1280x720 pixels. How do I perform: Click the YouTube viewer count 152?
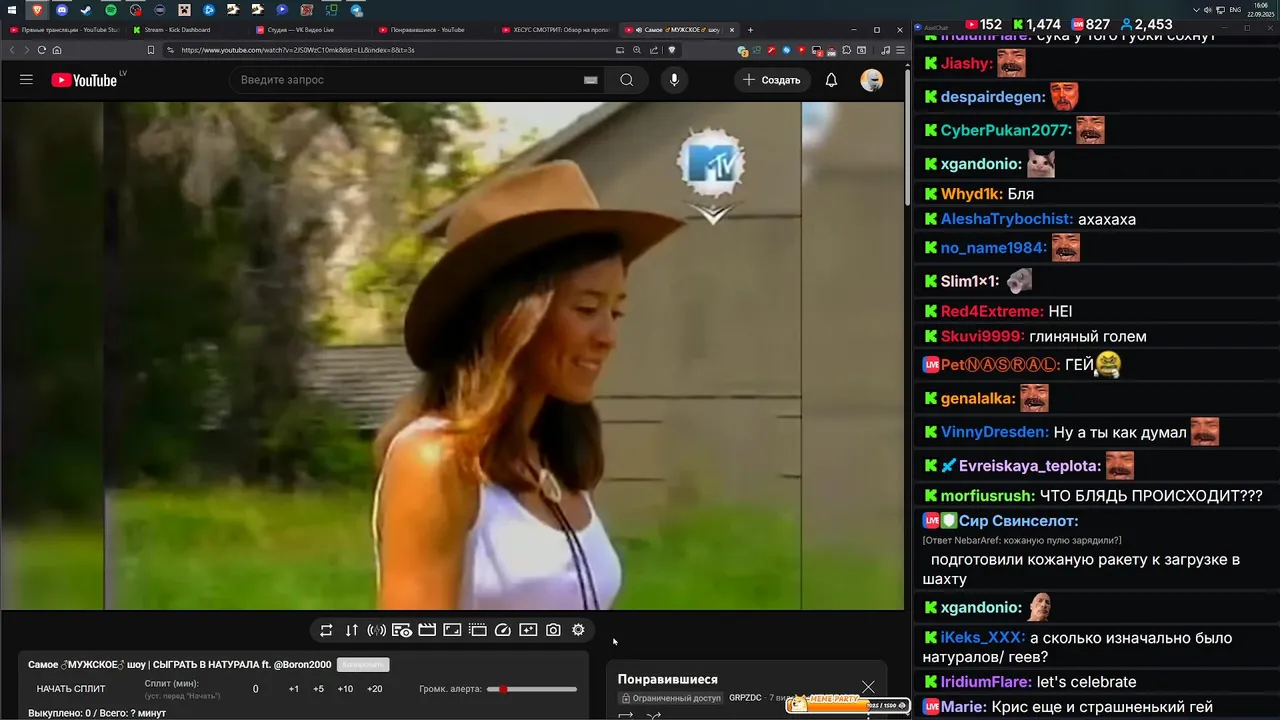point(982,24)
